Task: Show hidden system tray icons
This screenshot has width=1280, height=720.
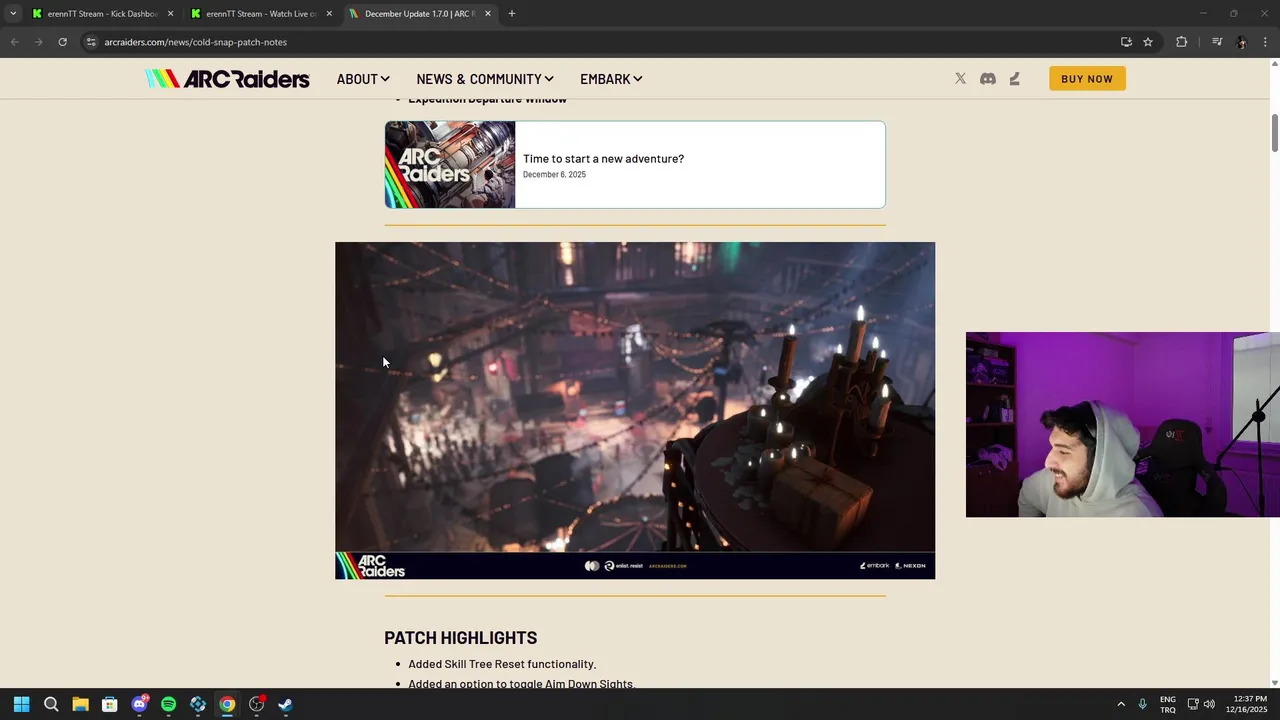Action: (1121, 704)
